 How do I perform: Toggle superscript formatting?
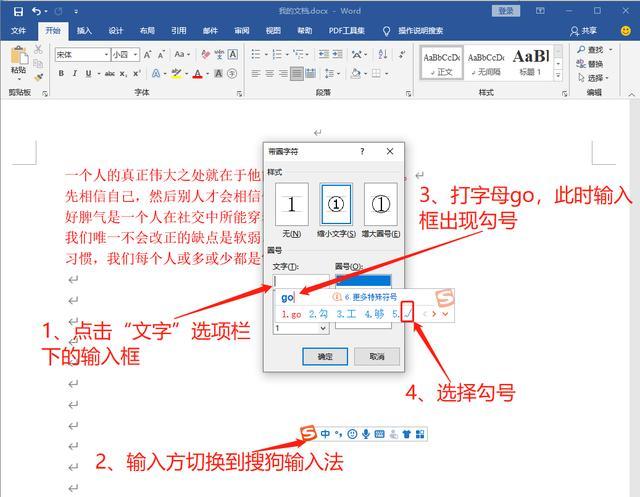(x=137, y=73)
